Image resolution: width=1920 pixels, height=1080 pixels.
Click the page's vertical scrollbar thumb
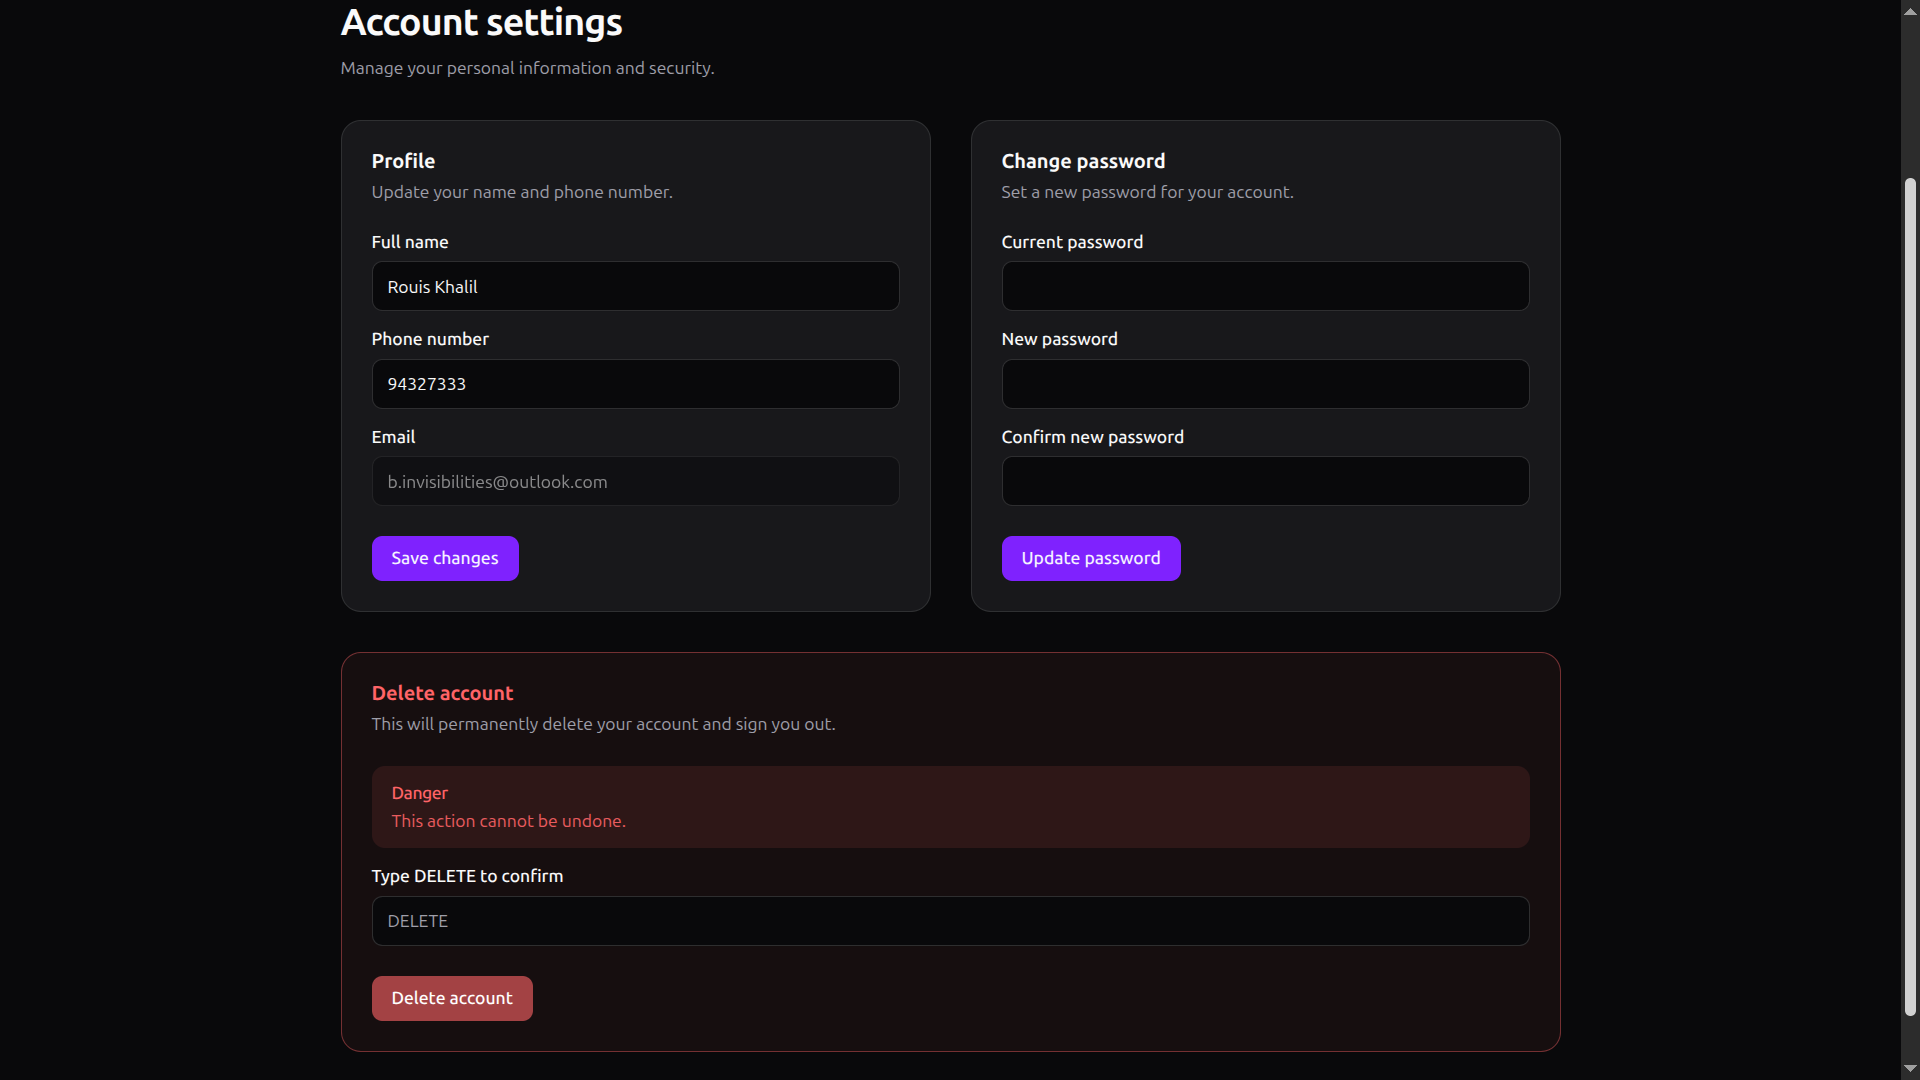(x=1910, y=596)
